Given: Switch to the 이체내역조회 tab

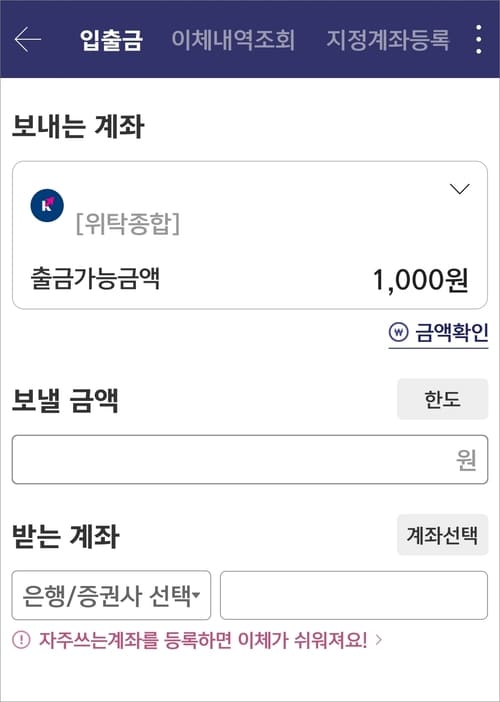Looking at the screenshot, I should coord(233,40).
